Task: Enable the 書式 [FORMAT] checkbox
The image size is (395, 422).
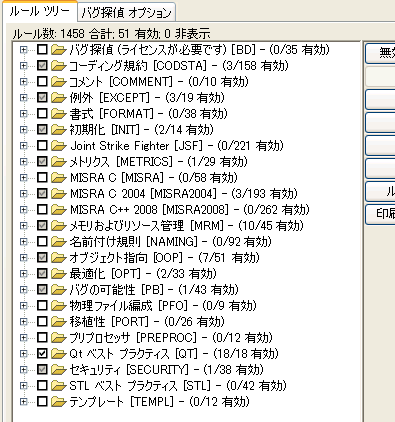Action: coord(42,114)
